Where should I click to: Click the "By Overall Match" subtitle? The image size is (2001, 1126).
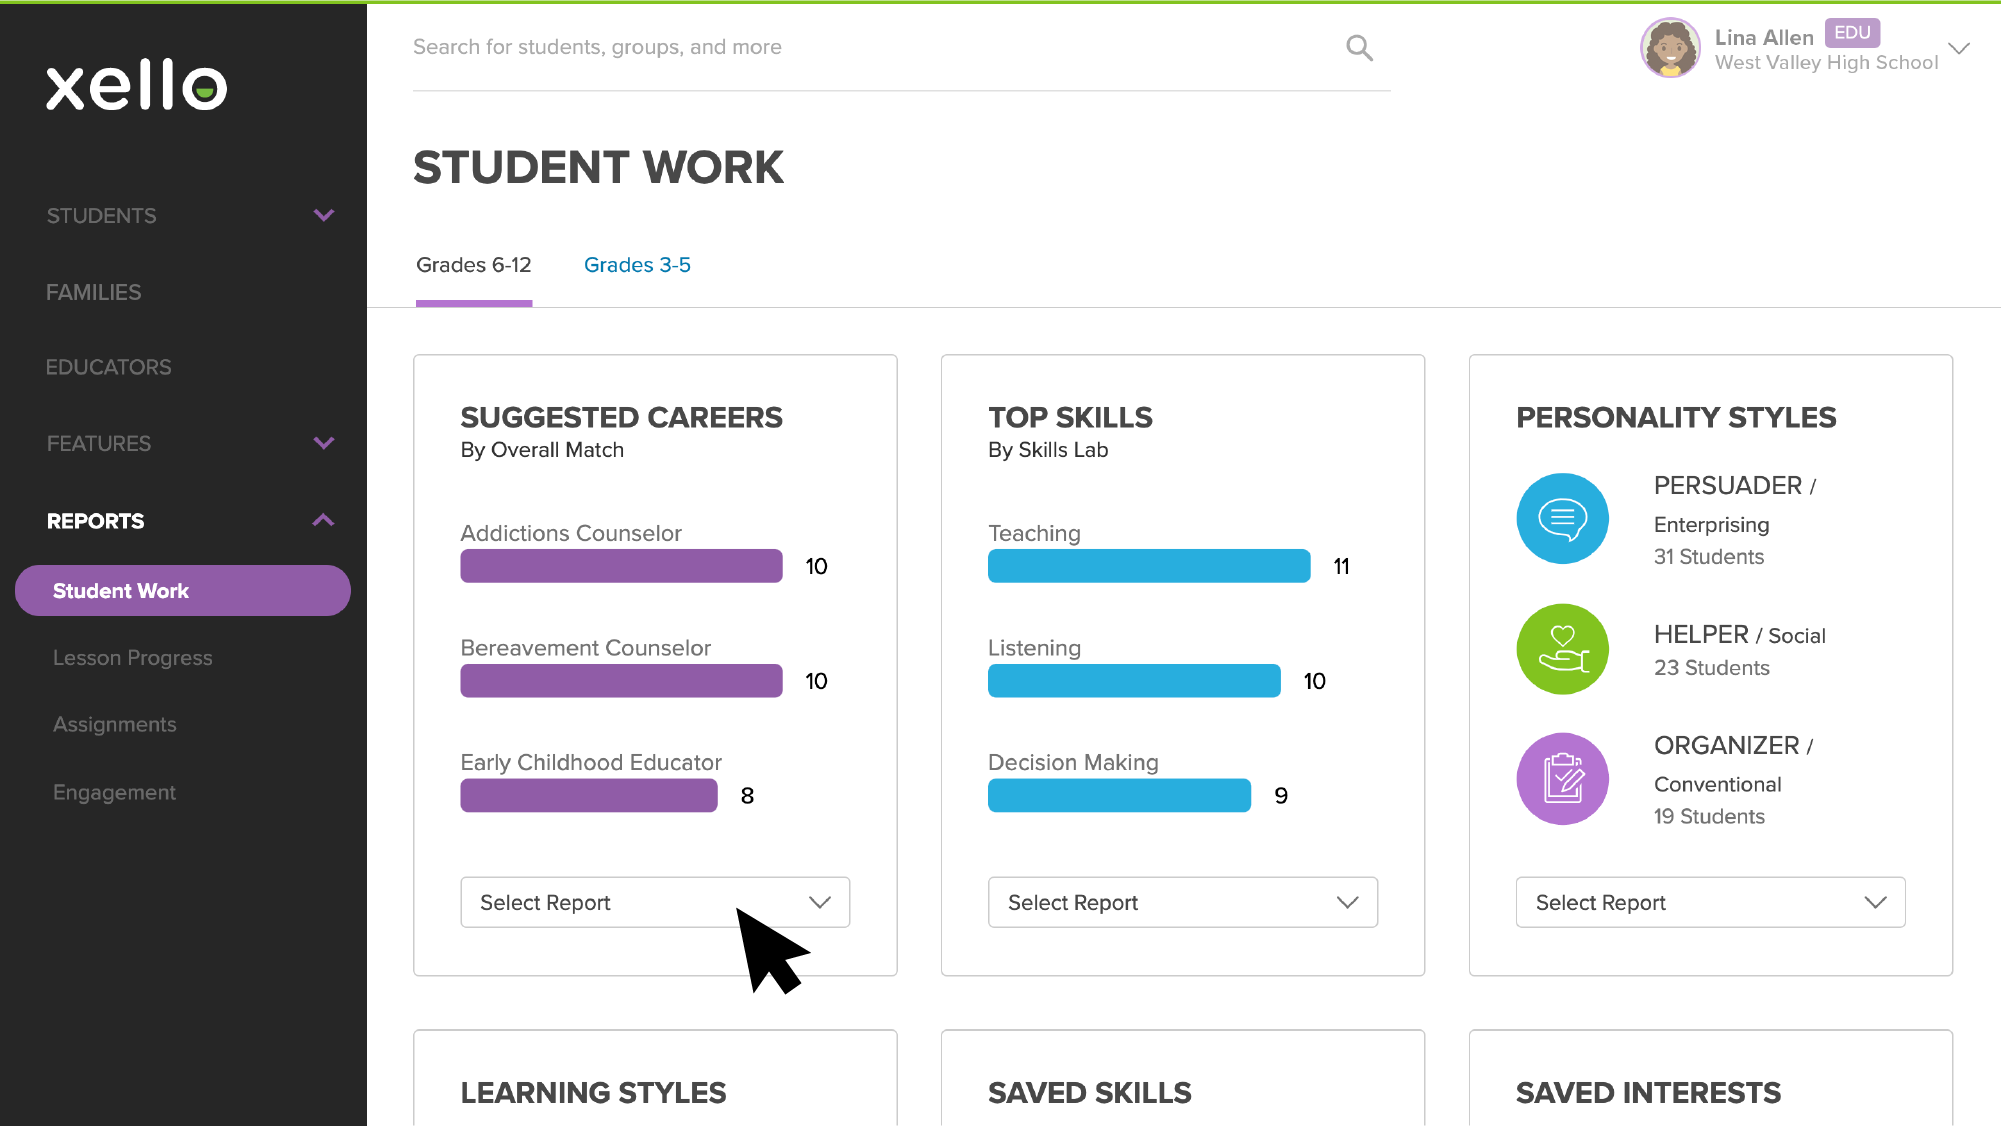click(542, 450)
